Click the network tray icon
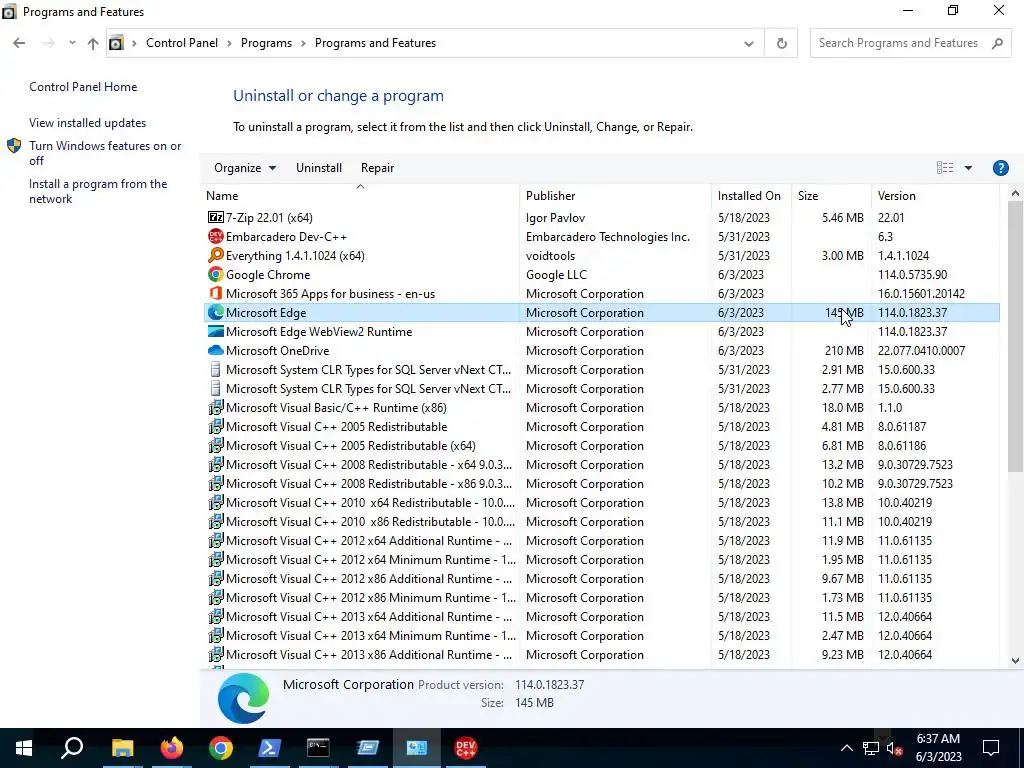 [871, 748]
